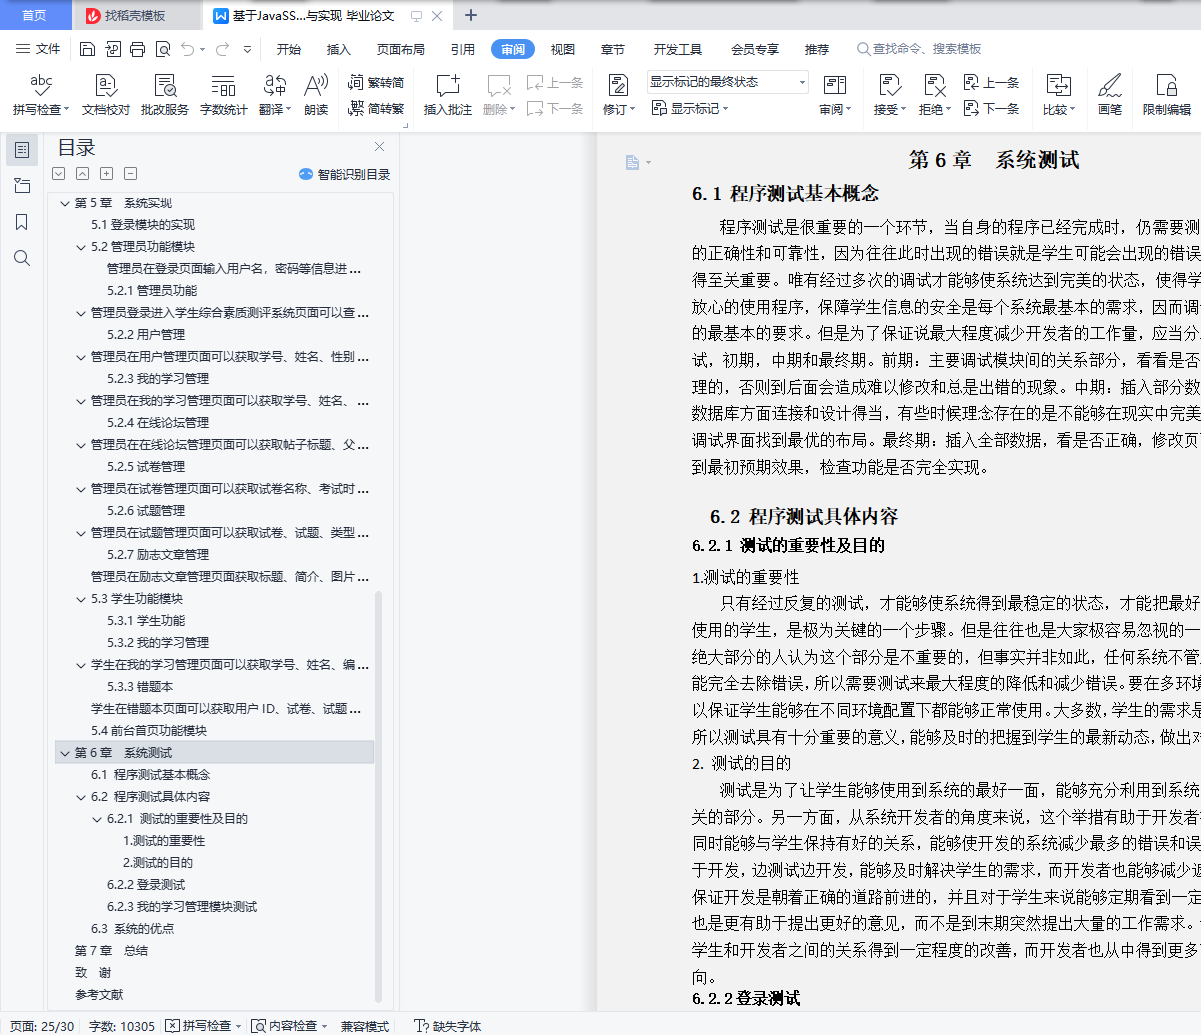This screenshot has width=1201, height=1035.
Task: Collapse 第 5 章 系统实现 tree node
Action: [x=66, y=203]
